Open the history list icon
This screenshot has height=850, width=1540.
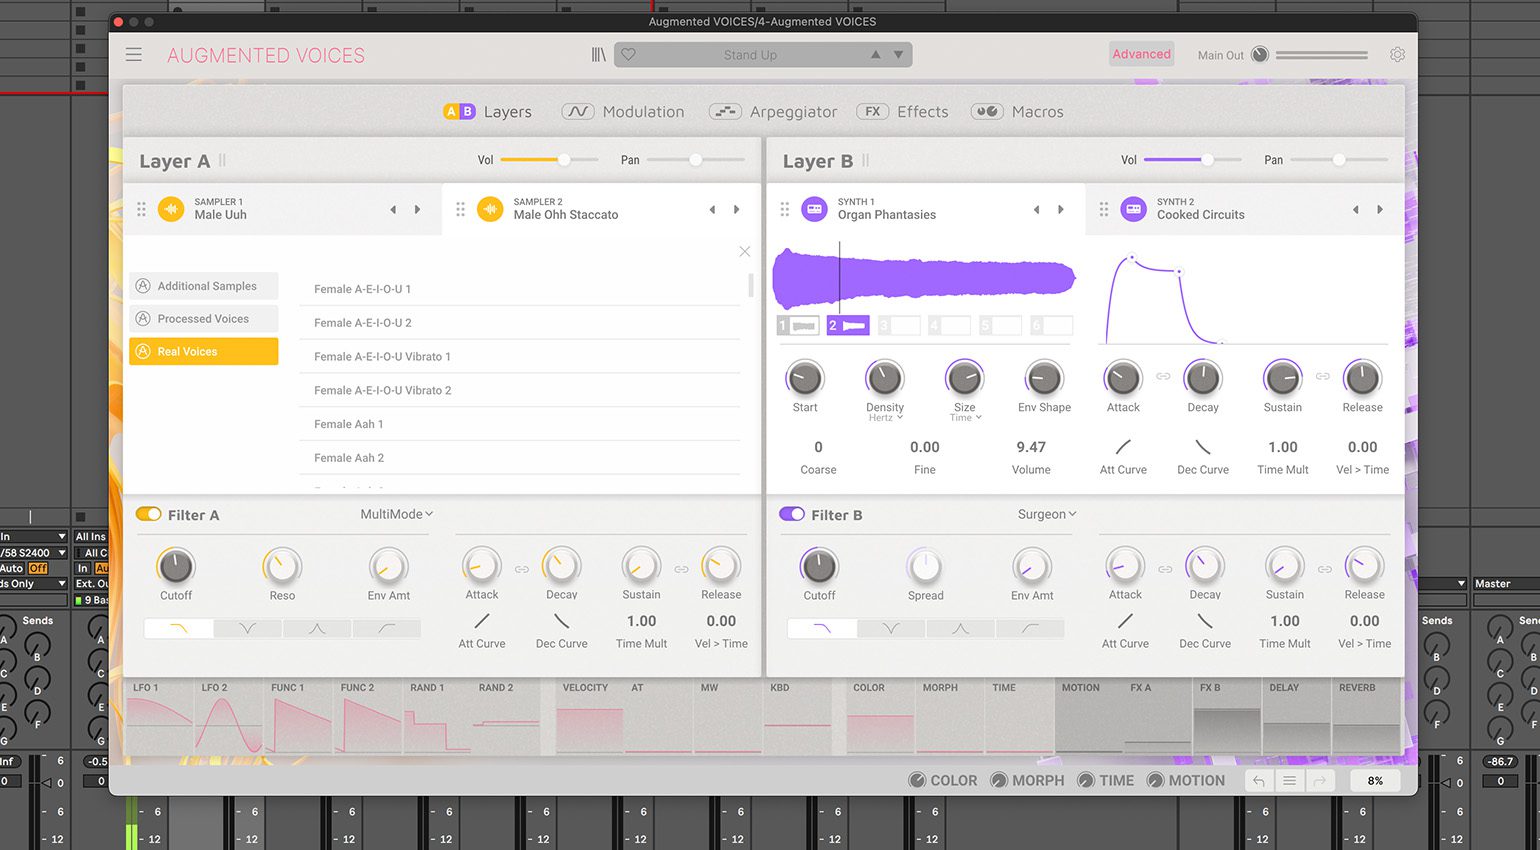pyautogui.click(x=1290, y=781)
